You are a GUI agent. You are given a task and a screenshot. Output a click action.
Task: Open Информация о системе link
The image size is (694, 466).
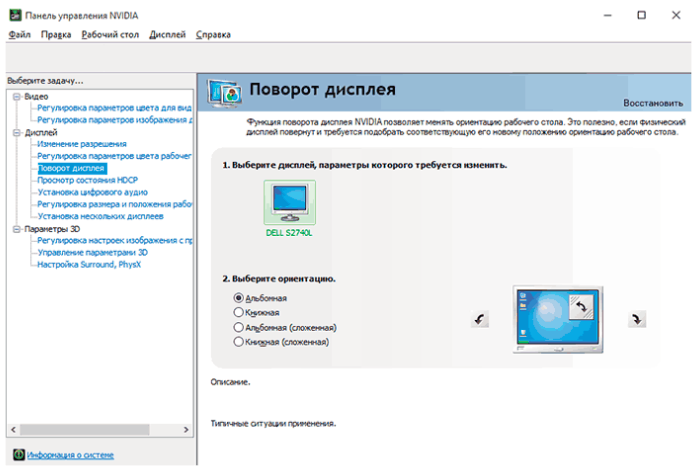point(70,455)
